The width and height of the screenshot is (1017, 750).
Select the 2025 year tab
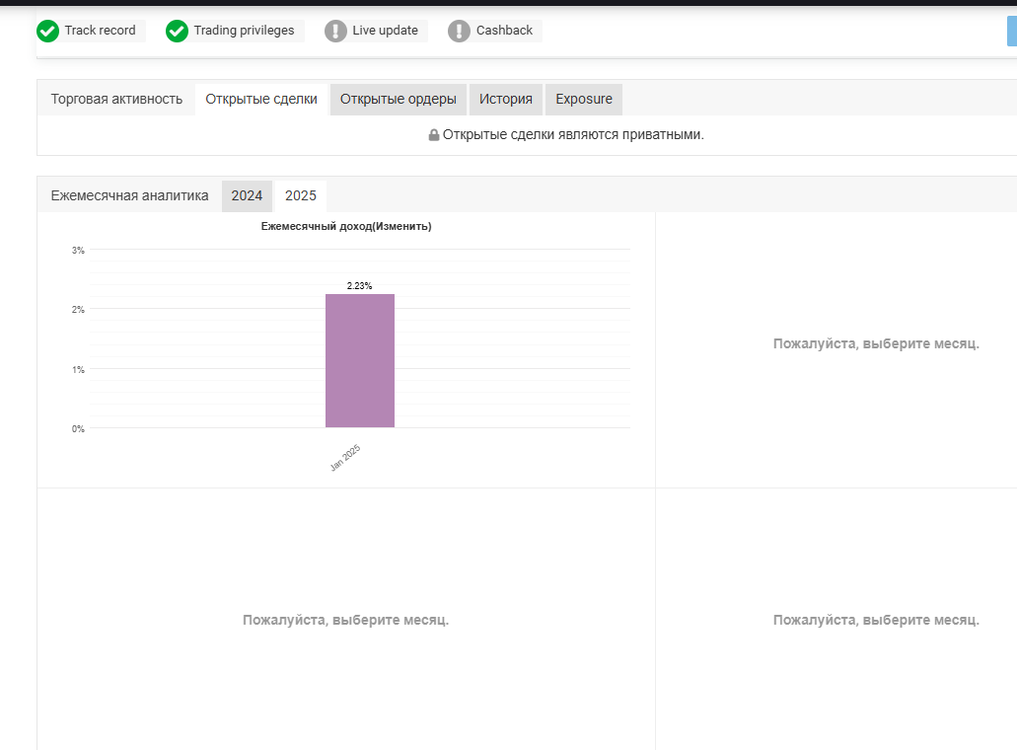(x=301, y=196)
